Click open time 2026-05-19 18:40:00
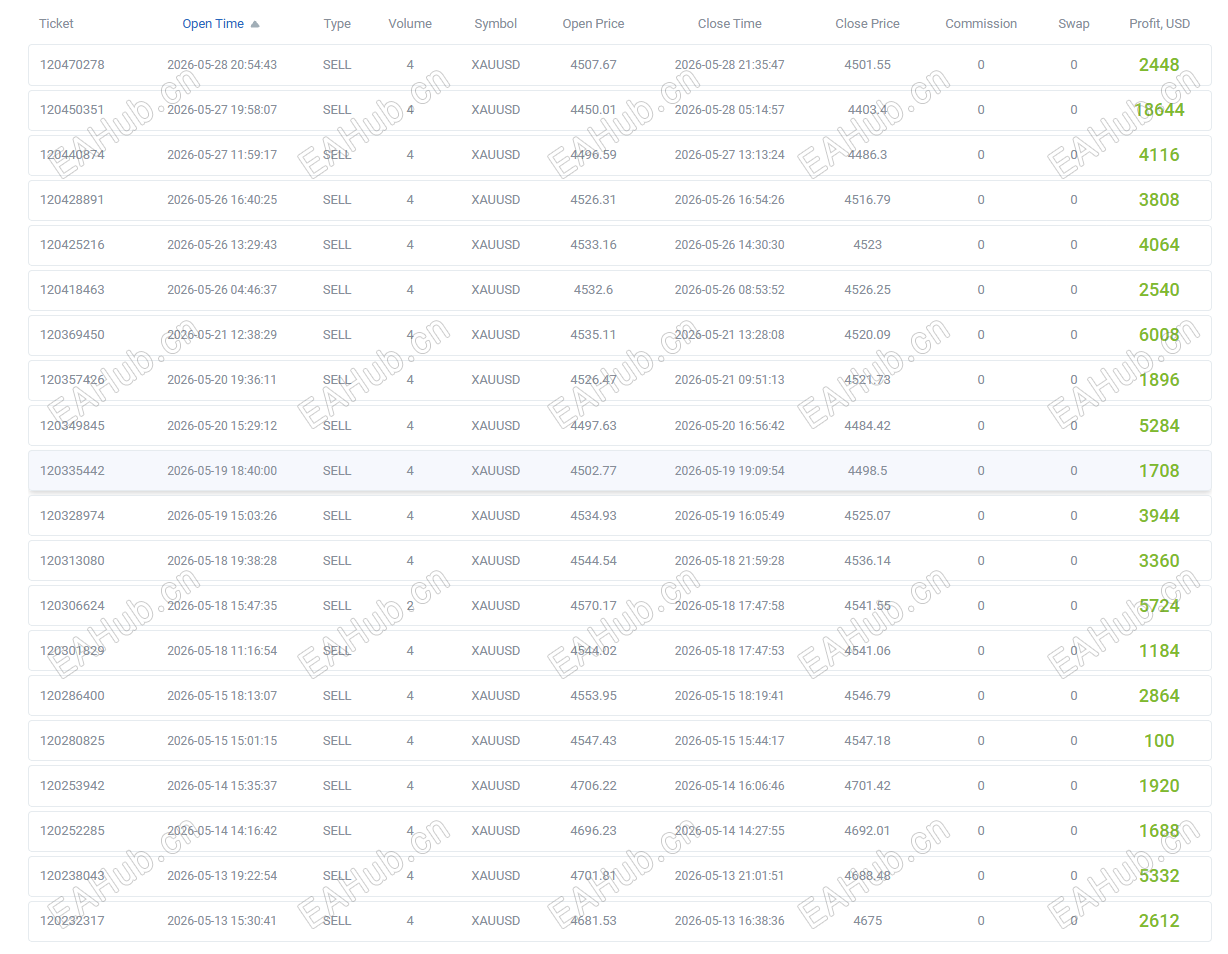 pyautogui.click(x=222, y=471)
